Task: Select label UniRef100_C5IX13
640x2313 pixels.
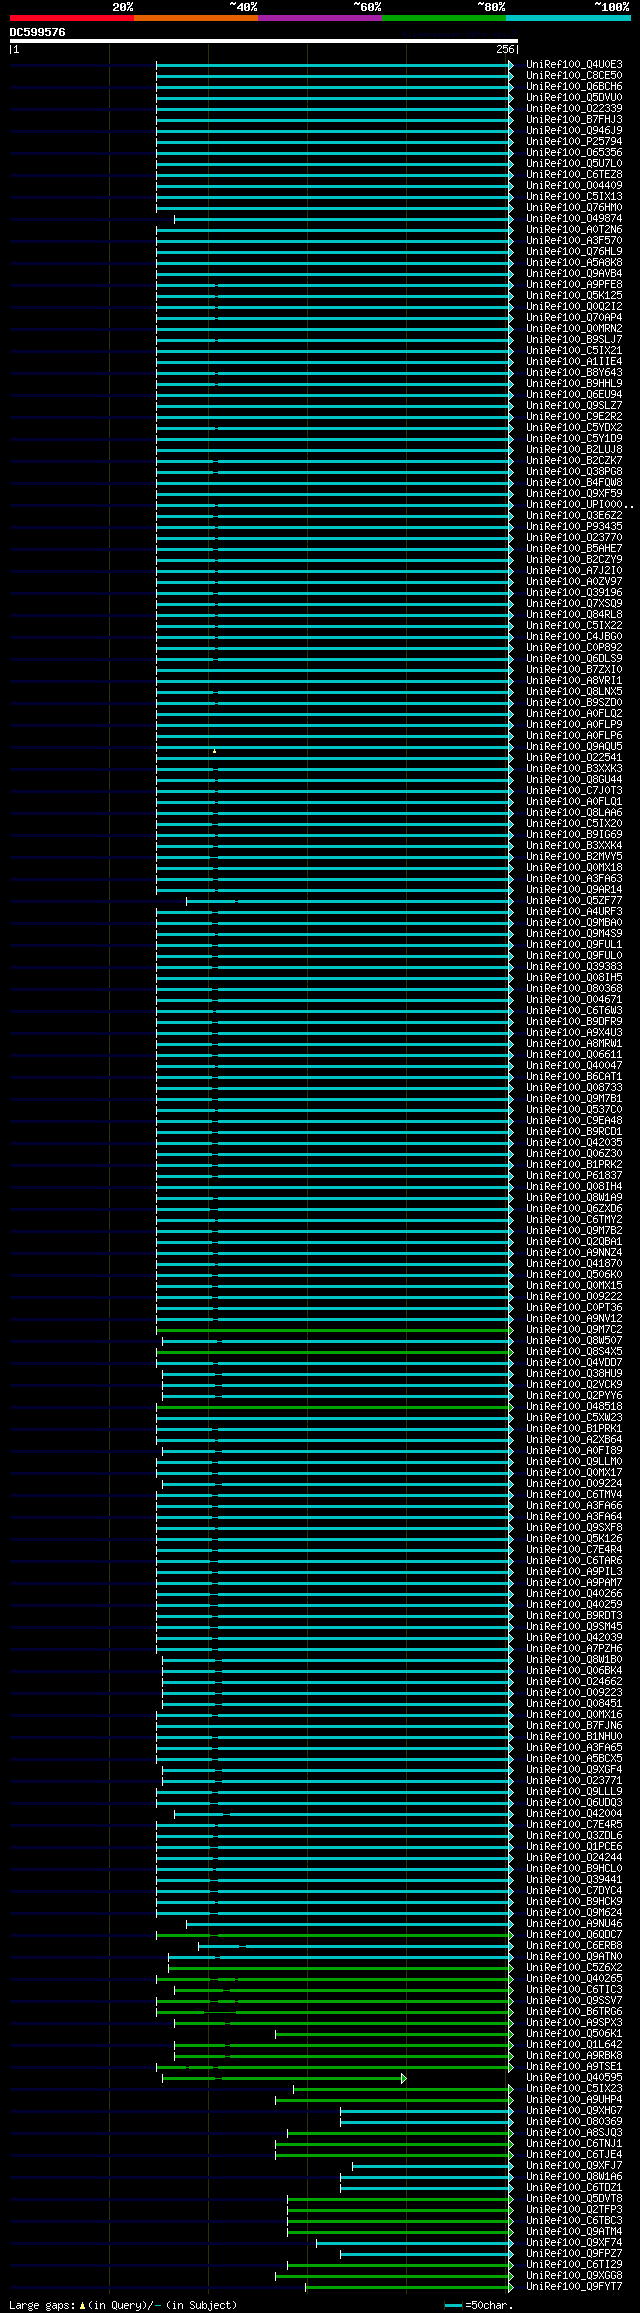Action: coord(574,197)
